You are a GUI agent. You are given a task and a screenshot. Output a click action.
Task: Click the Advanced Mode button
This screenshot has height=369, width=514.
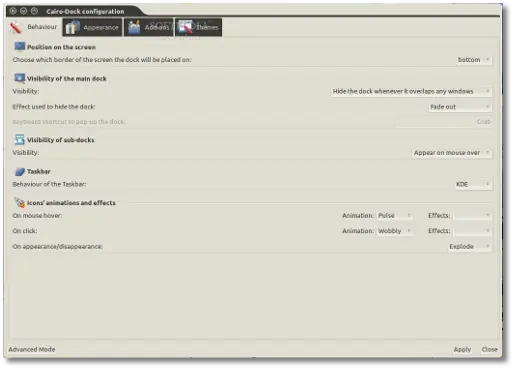pos(32,349)
